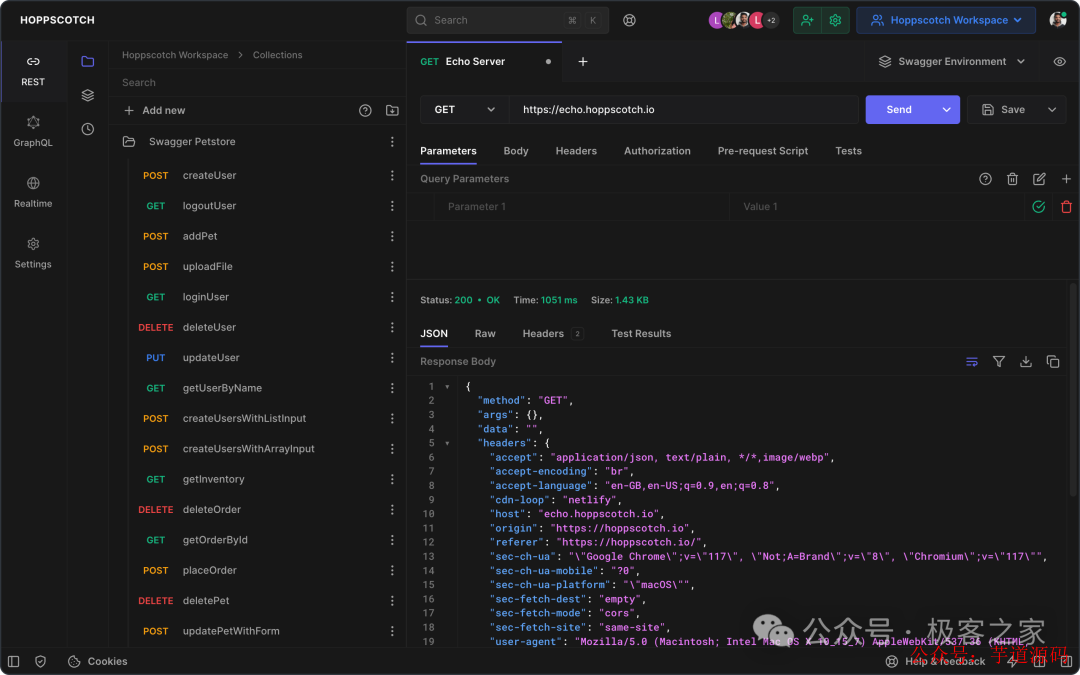Focus the collections Search field
This screenshot has height=675, width=1080.
coord(257,83)
